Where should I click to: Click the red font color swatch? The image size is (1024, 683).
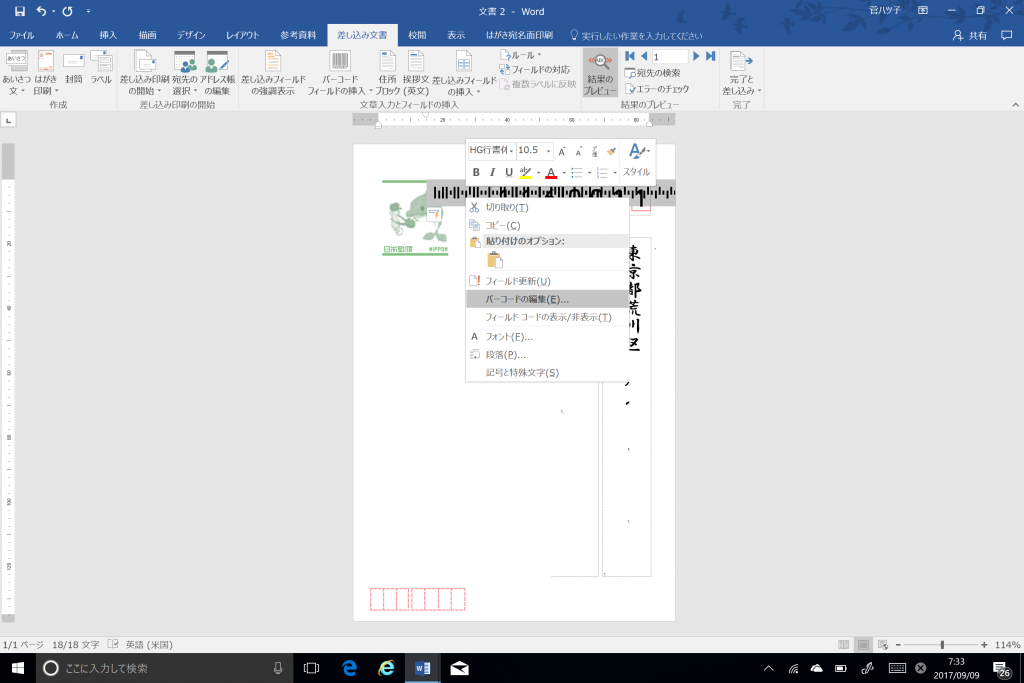[551, 172]
